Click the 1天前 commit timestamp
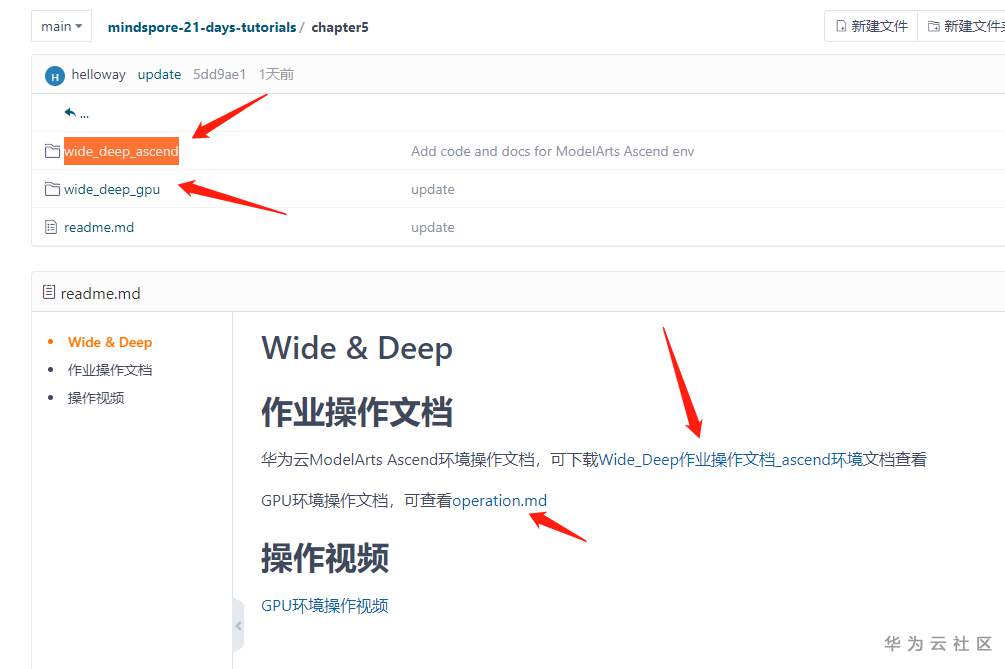The image size is (1005, 669). (276, 74)
